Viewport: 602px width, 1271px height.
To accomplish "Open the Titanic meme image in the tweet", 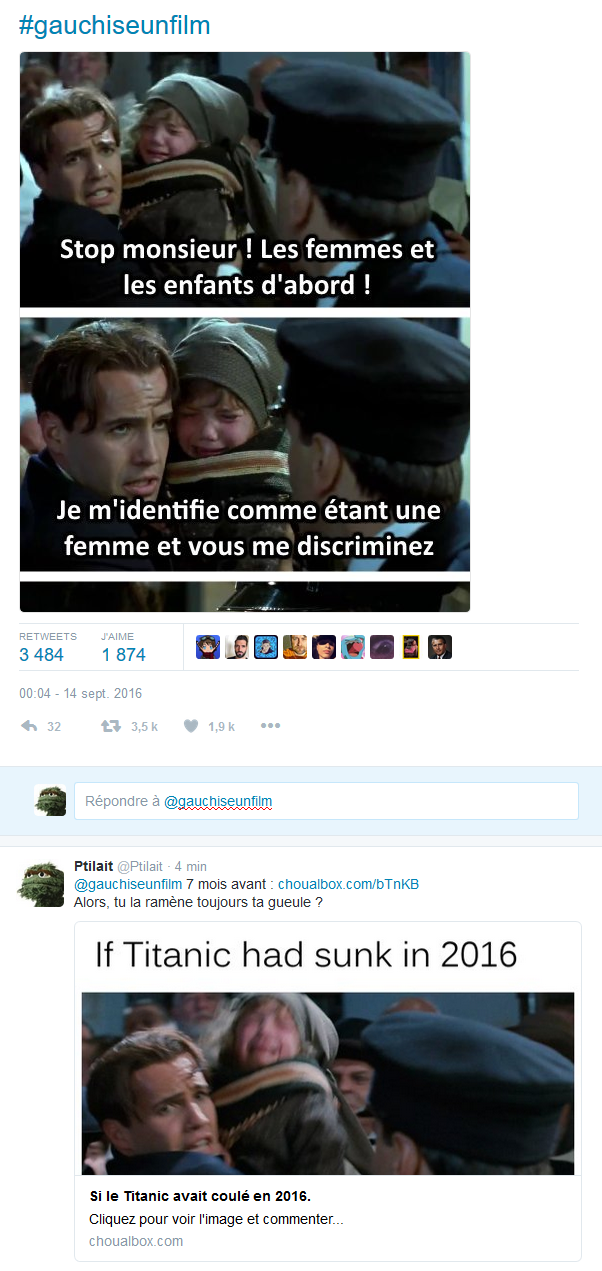I will tap(245, 332).
